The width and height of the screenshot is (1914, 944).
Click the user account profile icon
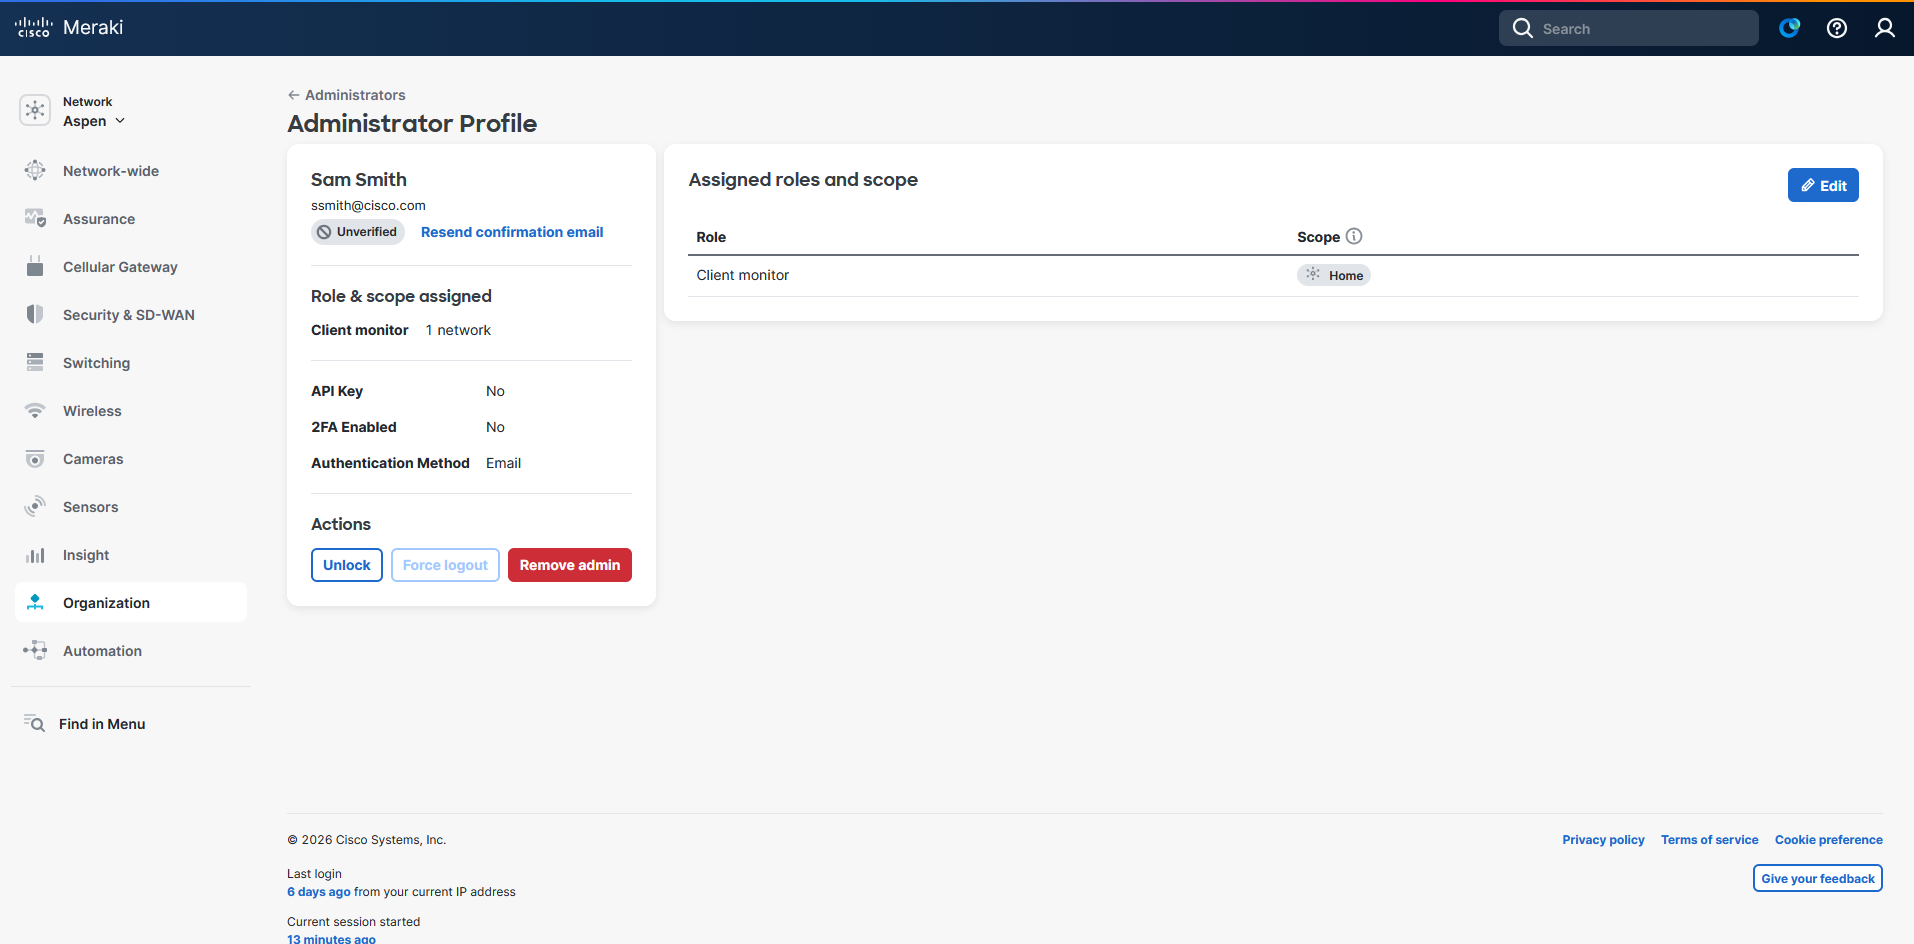[1884, 28]
